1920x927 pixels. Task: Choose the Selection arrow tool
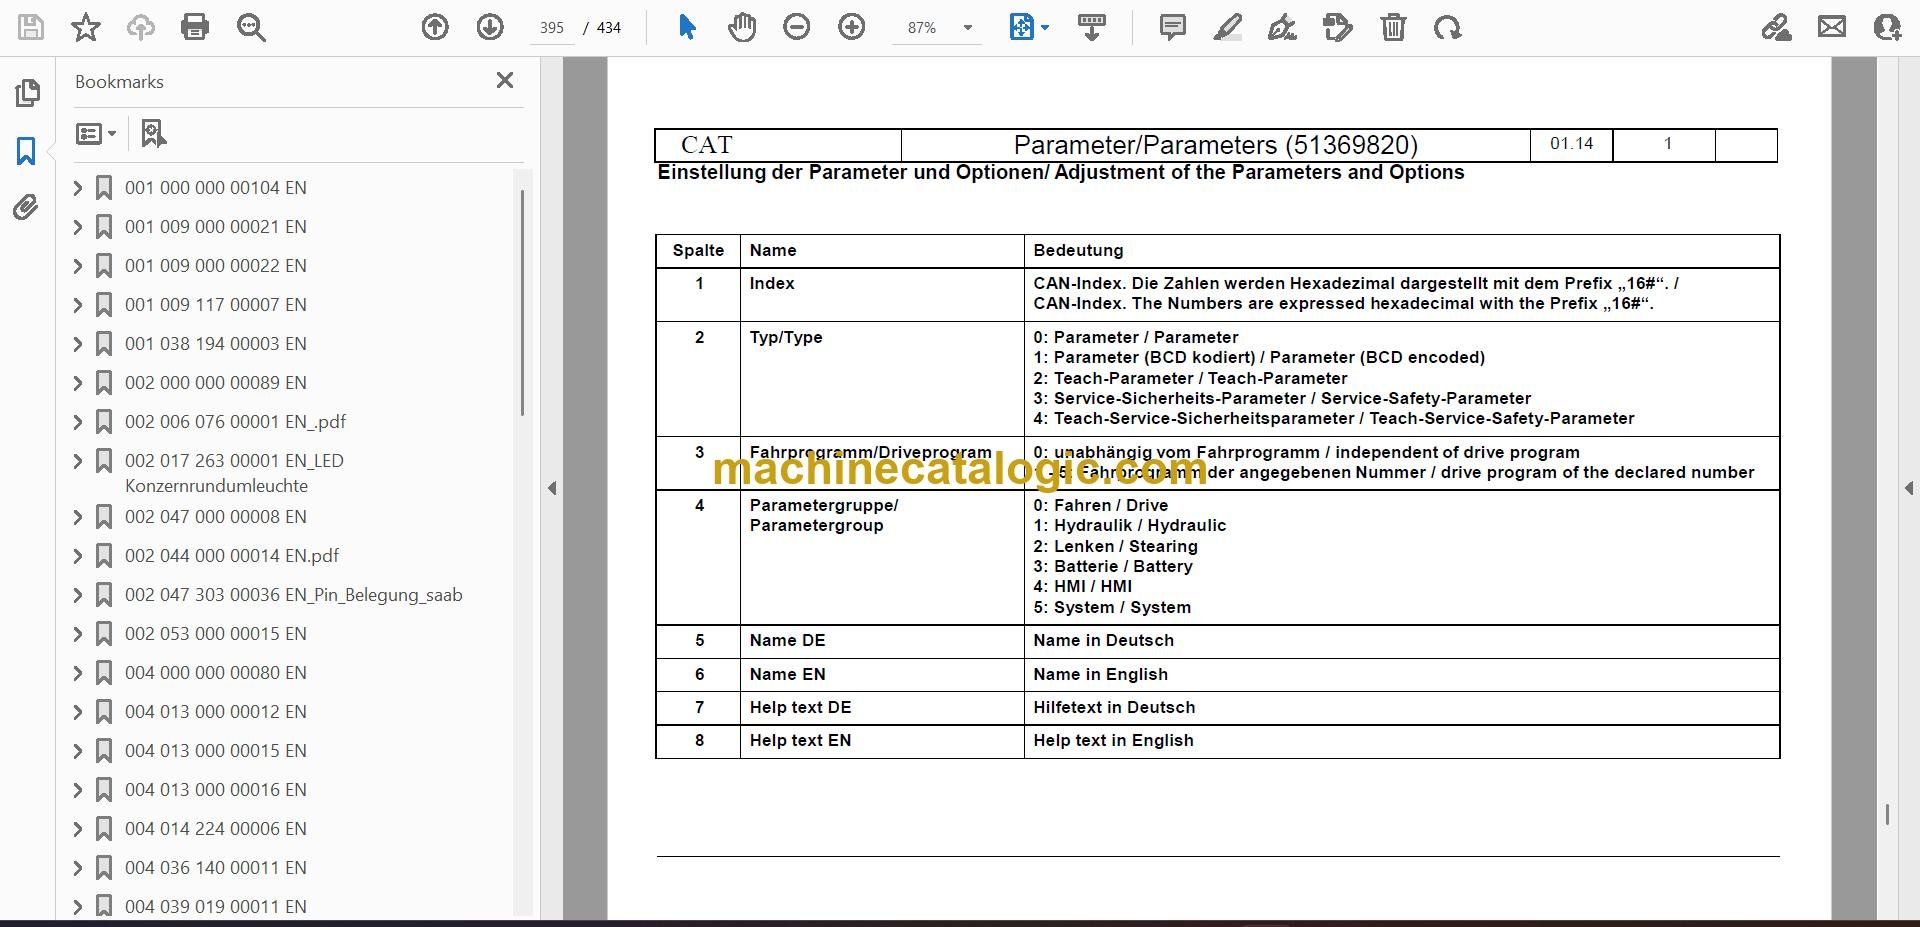(686, 27)
